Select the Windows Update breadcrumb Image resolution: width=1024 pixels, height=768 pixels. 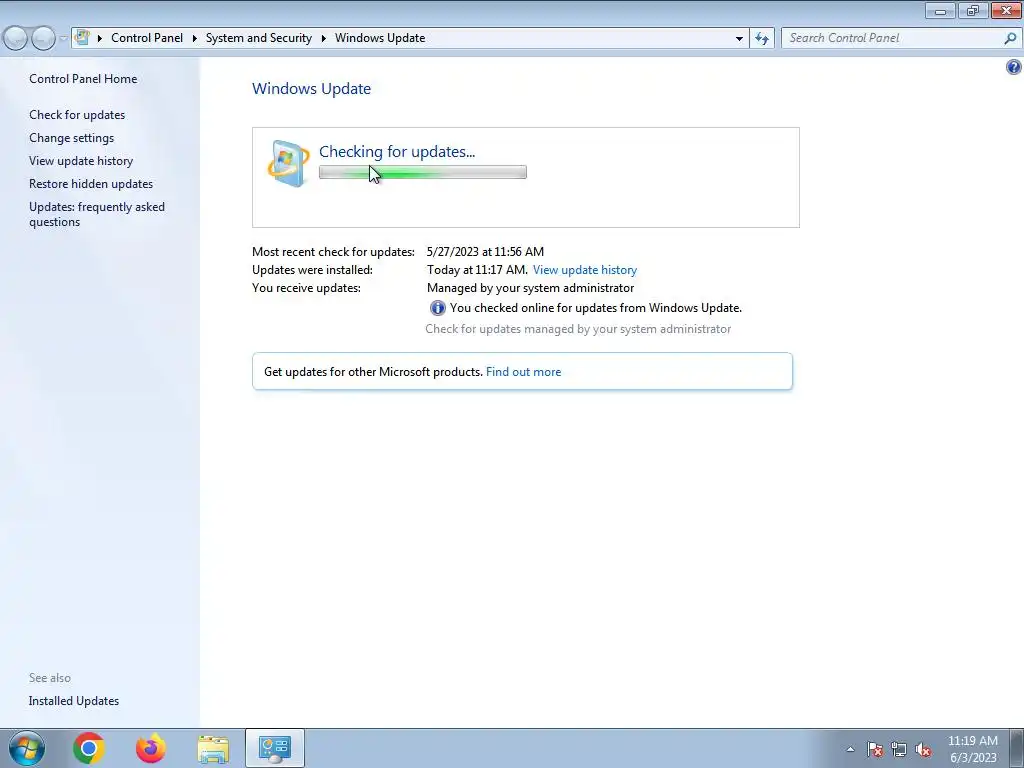380,38
